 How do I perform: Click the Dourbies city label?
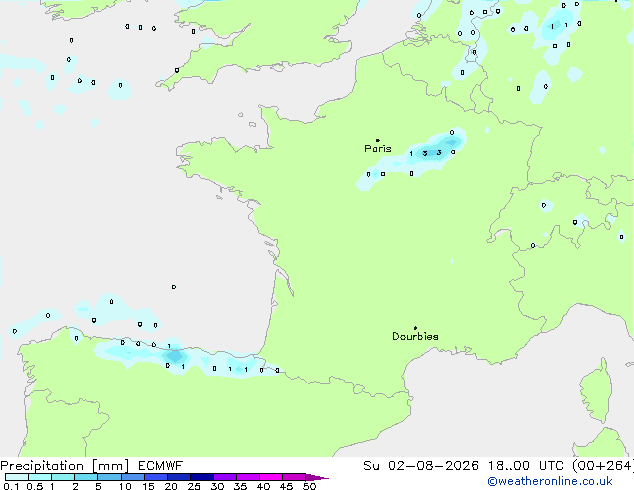click(415, 336)
